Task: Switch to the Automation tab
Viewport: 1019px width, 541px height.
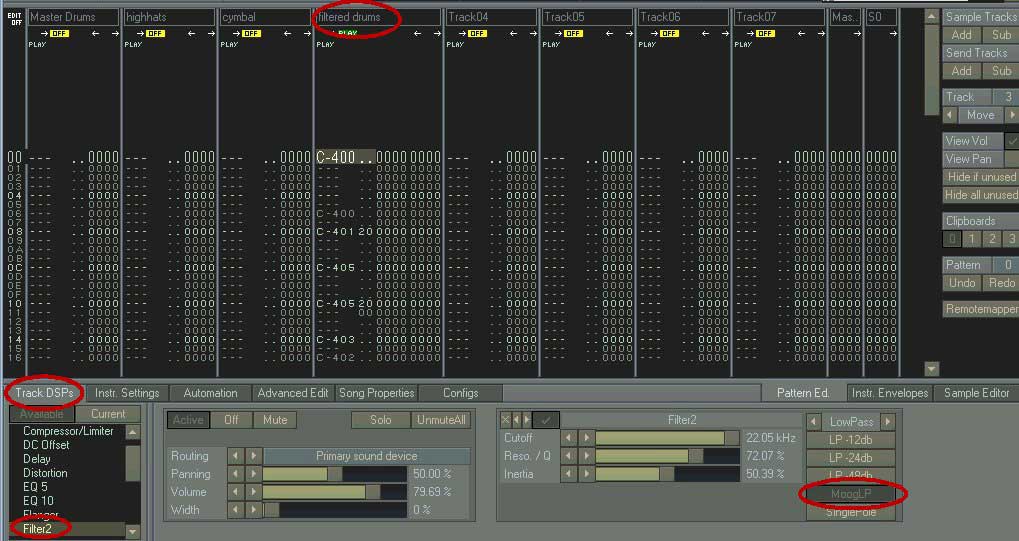Action: point(210,393)
